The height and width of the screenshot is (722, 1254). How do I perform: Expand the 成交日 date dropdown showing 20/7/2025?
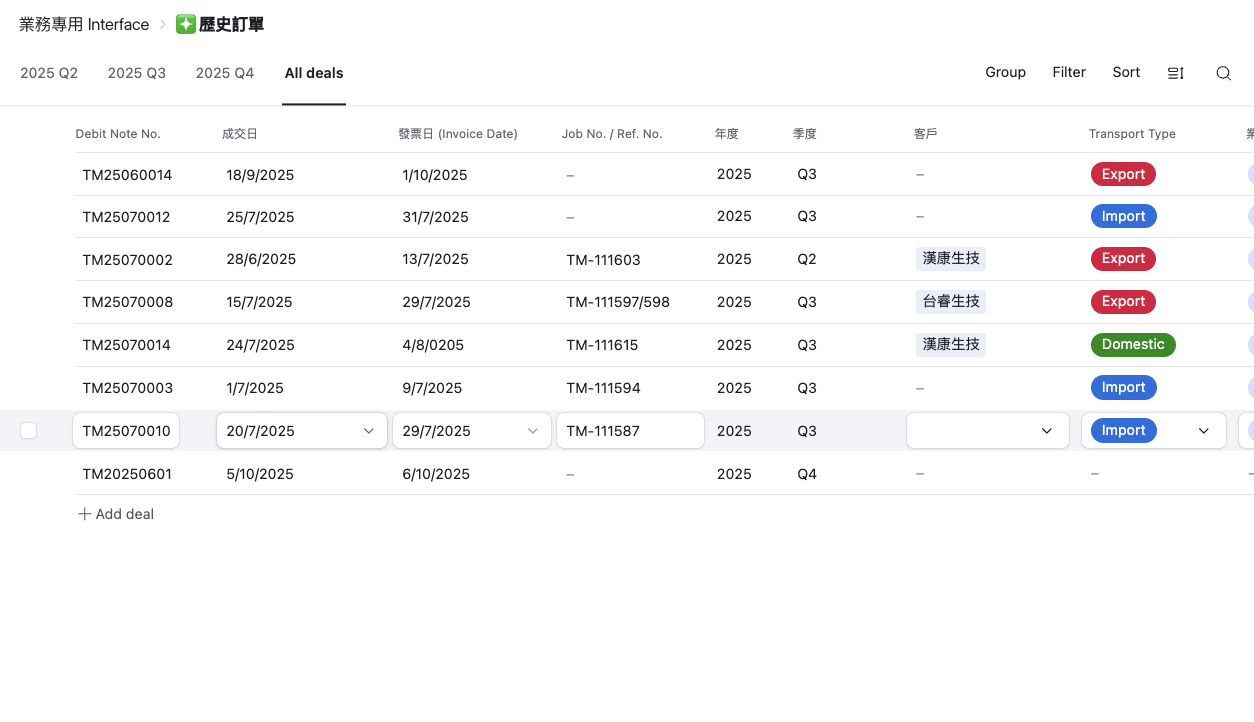pyautogui.click(x=368, y=431)
